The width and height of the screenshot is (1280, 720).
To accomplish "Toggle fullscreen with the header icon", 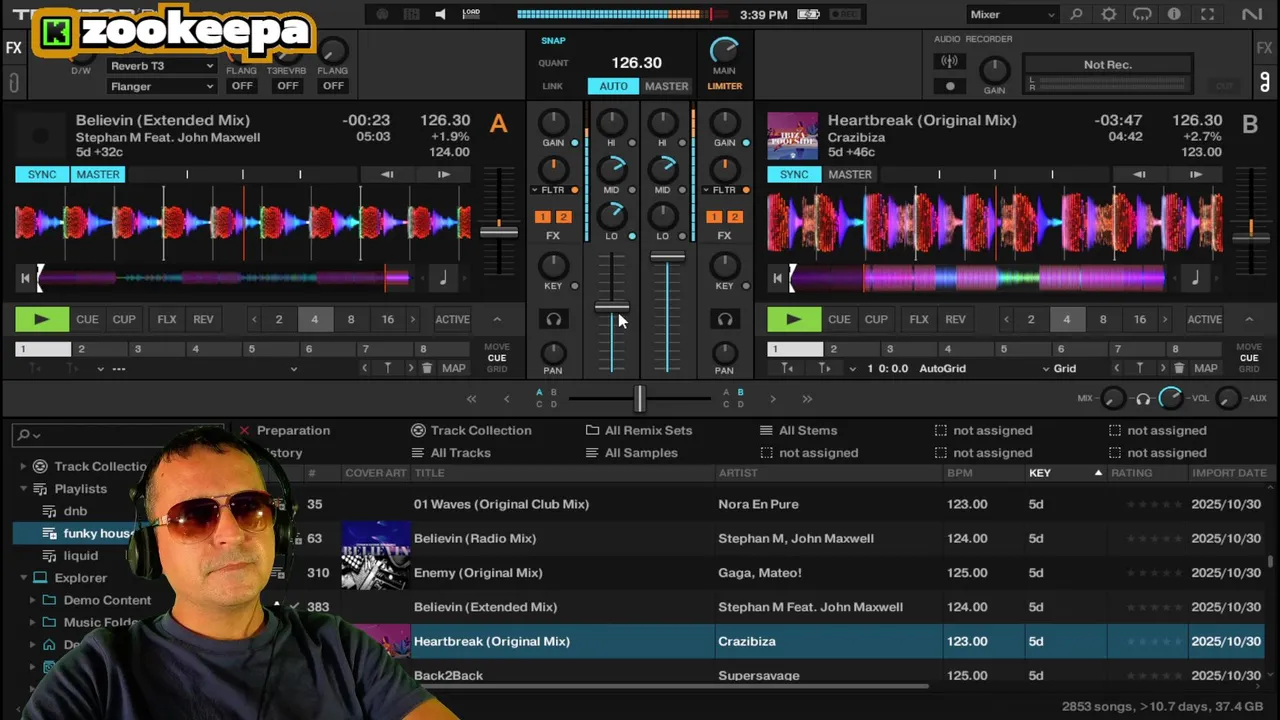I will [x=1208, y=15].
